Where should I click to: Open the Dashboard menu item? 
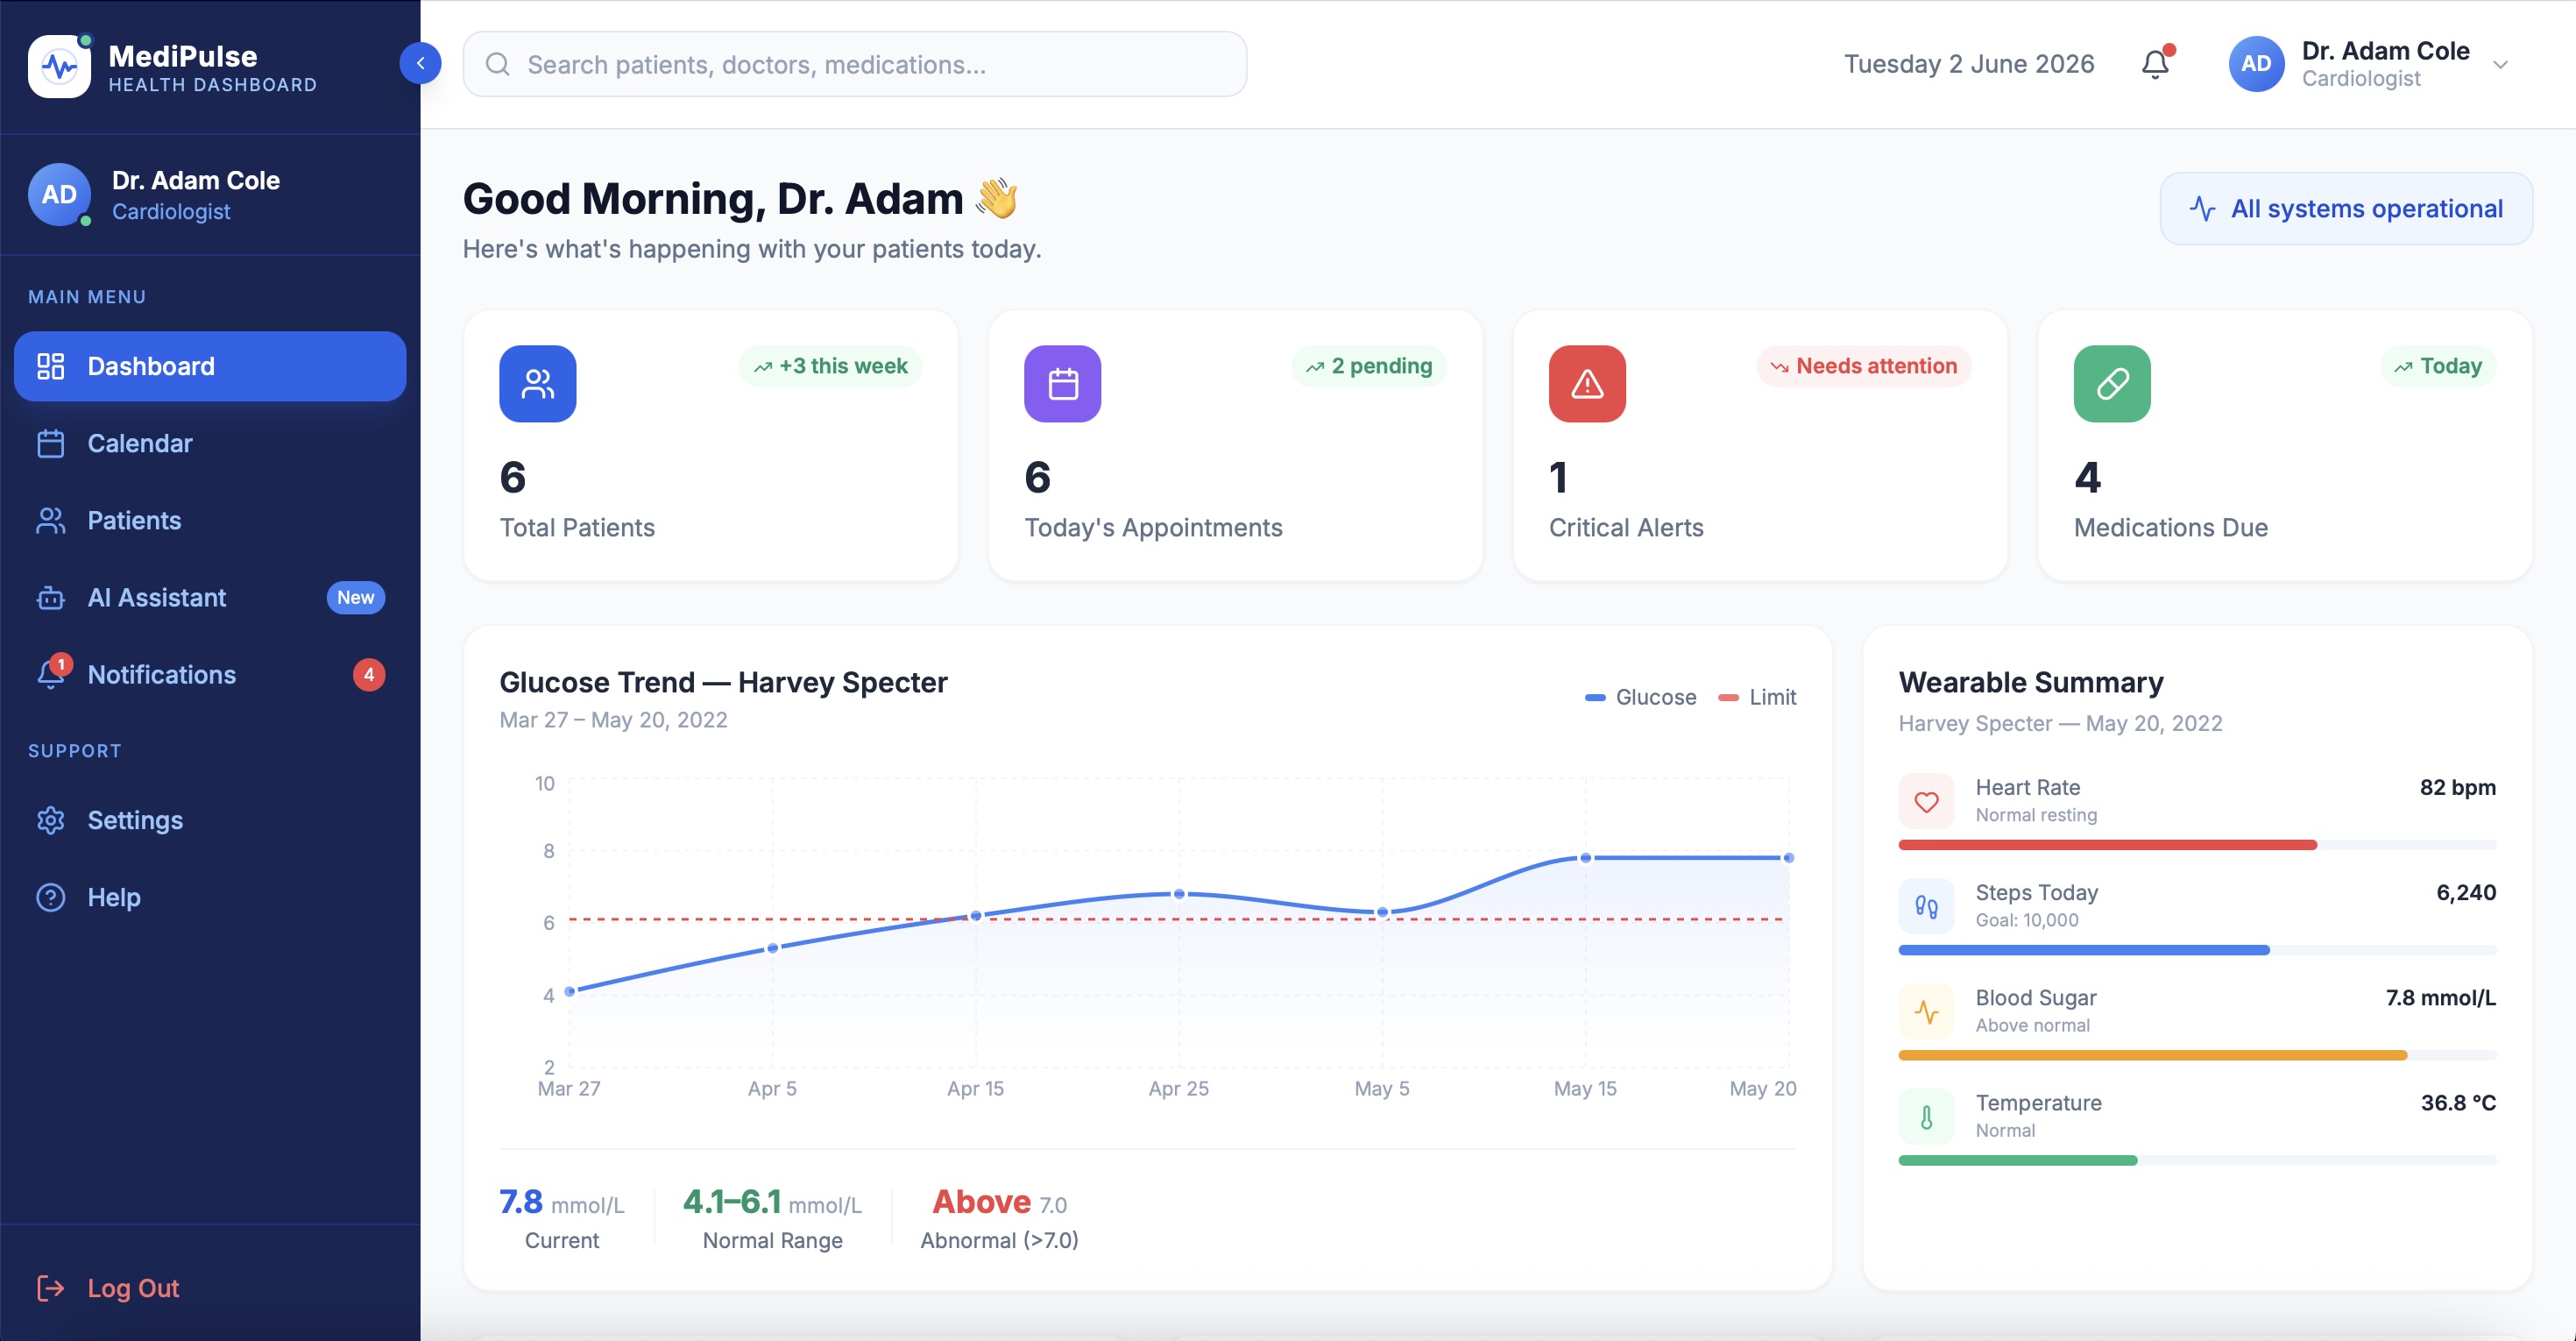pos(210,366)
